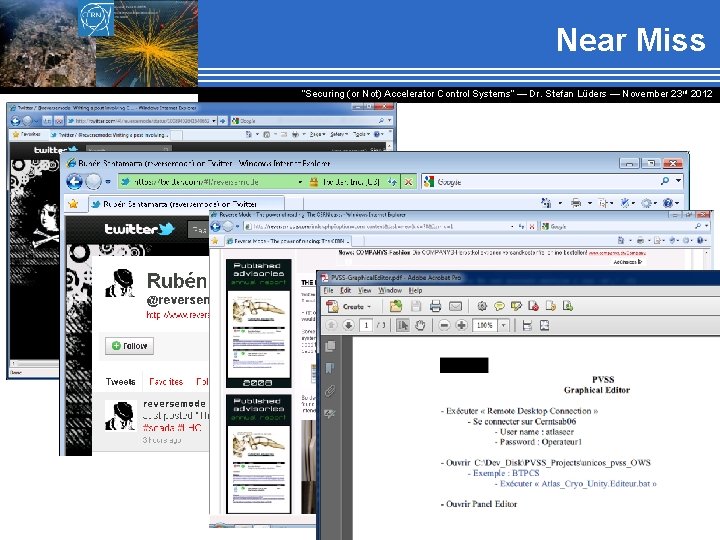This screenshot has width=720, height=540.
Task: Open View menu in Acrobat
Action: [x=365, y=290]
